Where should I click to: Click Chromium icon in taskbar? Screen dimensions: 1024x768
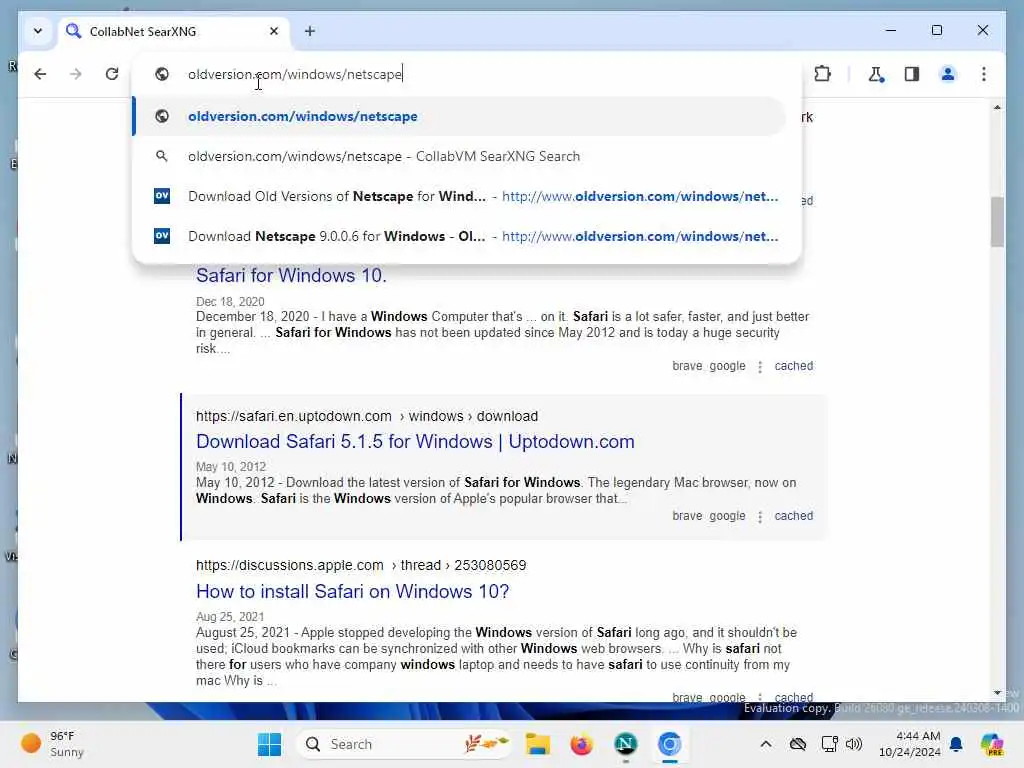(669, 744)
